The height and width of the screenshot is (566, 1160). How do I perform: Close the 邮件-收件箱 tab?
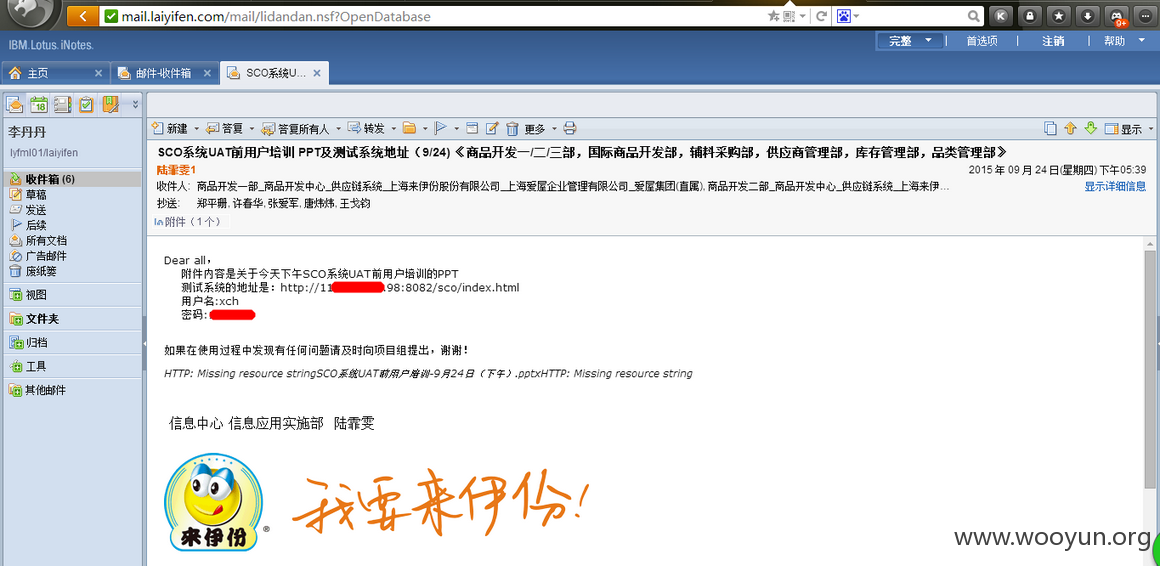click(x=207, y=73)
